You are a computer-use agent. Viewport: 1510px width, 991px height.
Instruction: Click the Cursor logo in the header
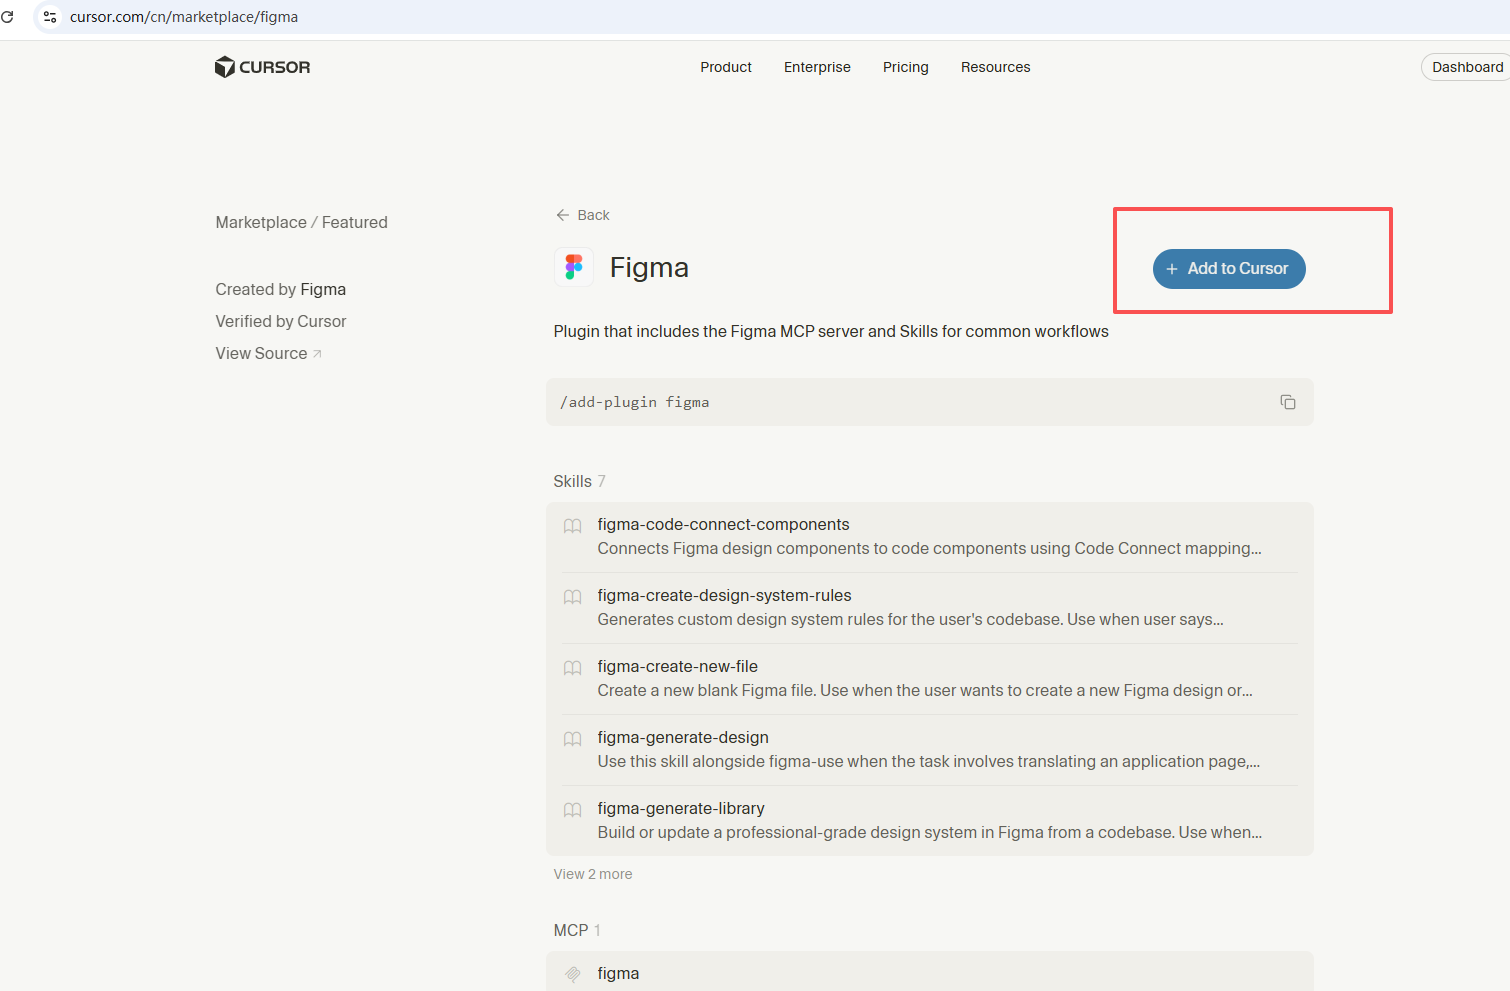pyautogui.click(x=262, y=67)
